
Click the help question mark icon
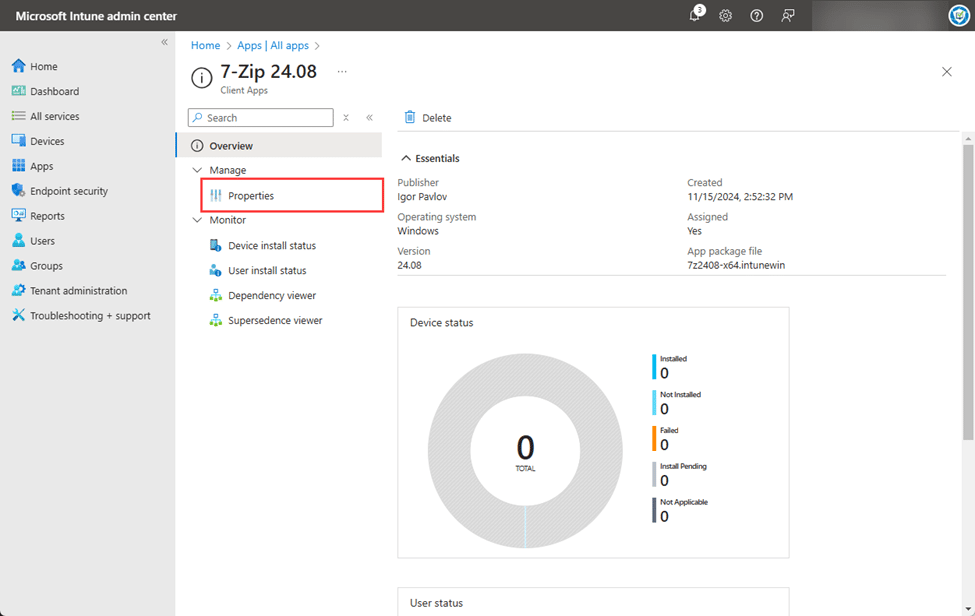click(x=757, y=16)
